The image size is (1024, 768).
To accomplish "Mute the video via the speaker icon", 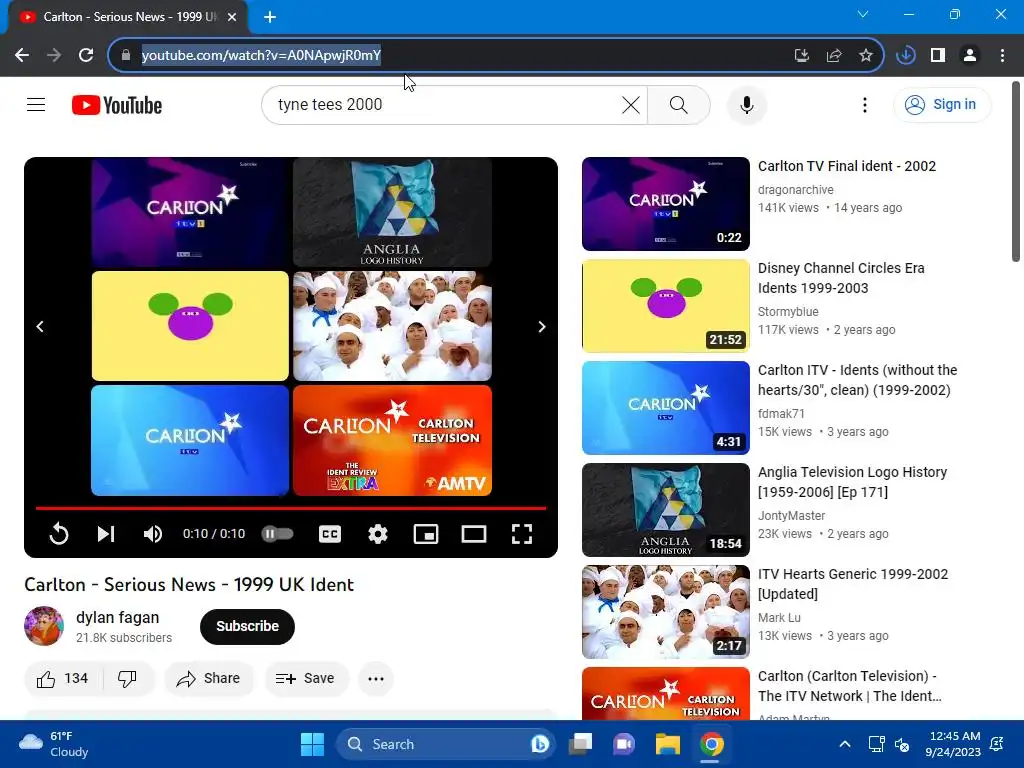I will point(153,534).
